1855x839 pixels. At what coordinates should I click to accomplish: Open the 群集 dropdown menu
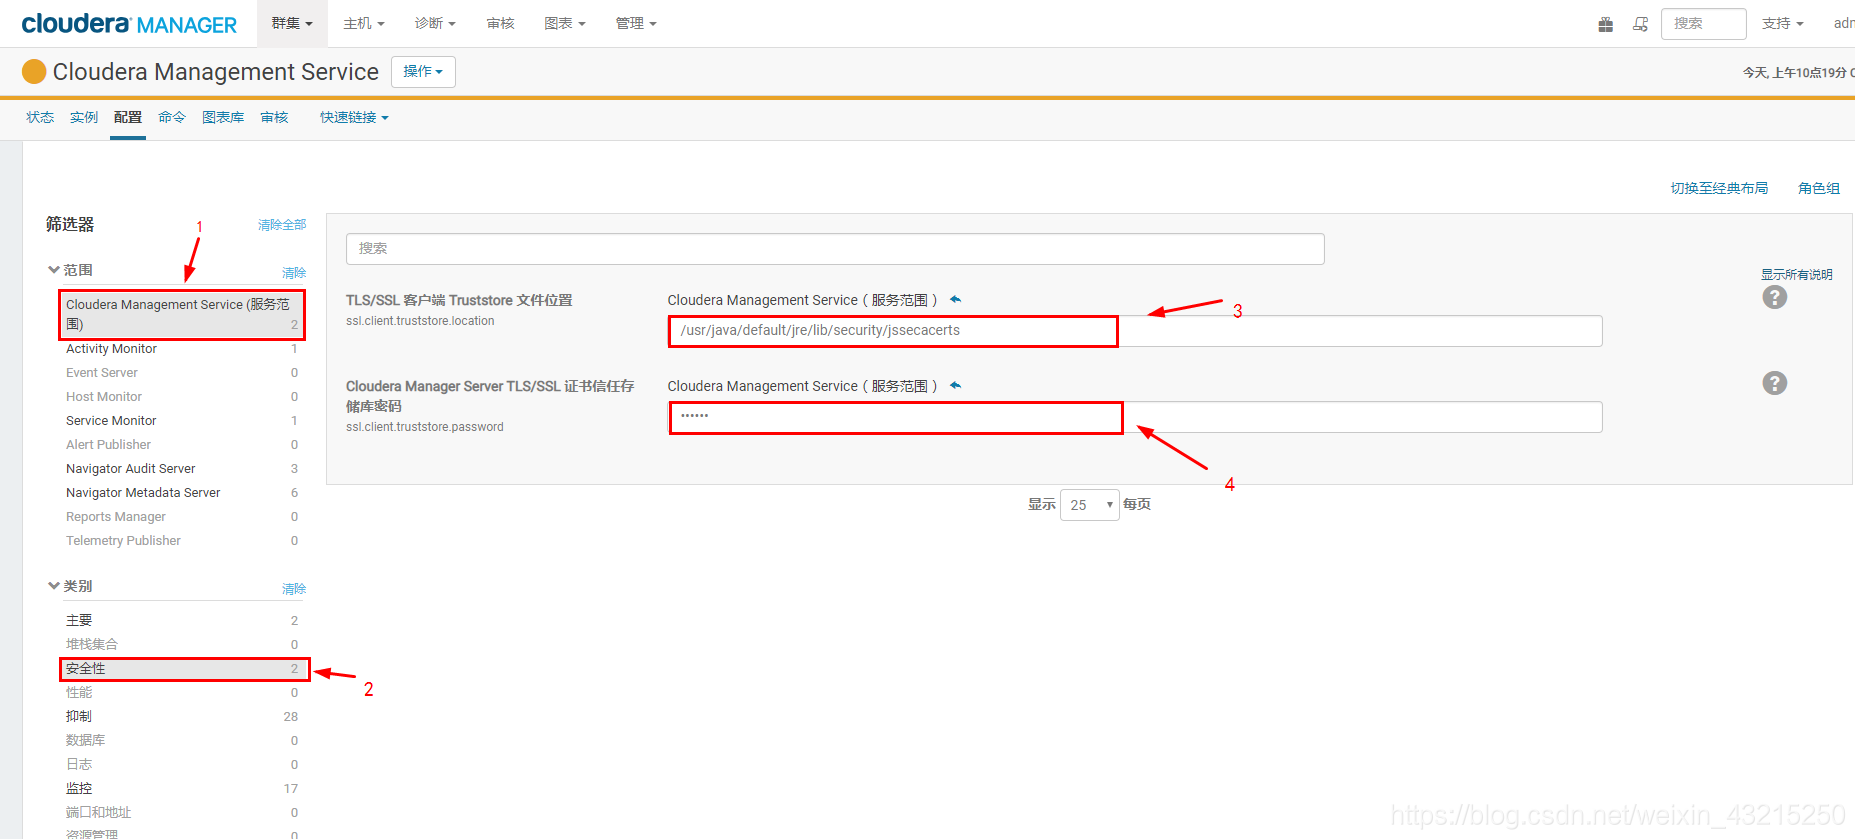point(292,23)
